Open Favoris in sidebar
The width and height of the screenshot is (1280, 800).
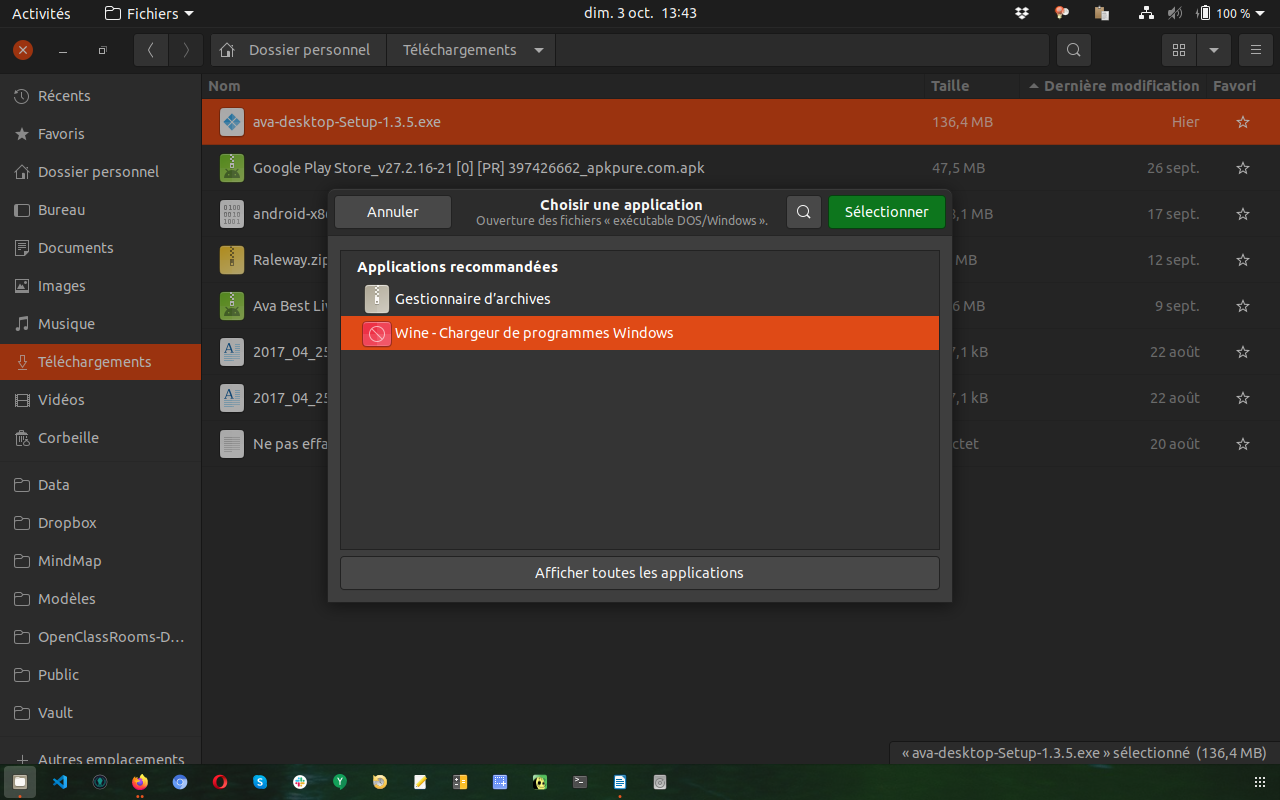100,134
